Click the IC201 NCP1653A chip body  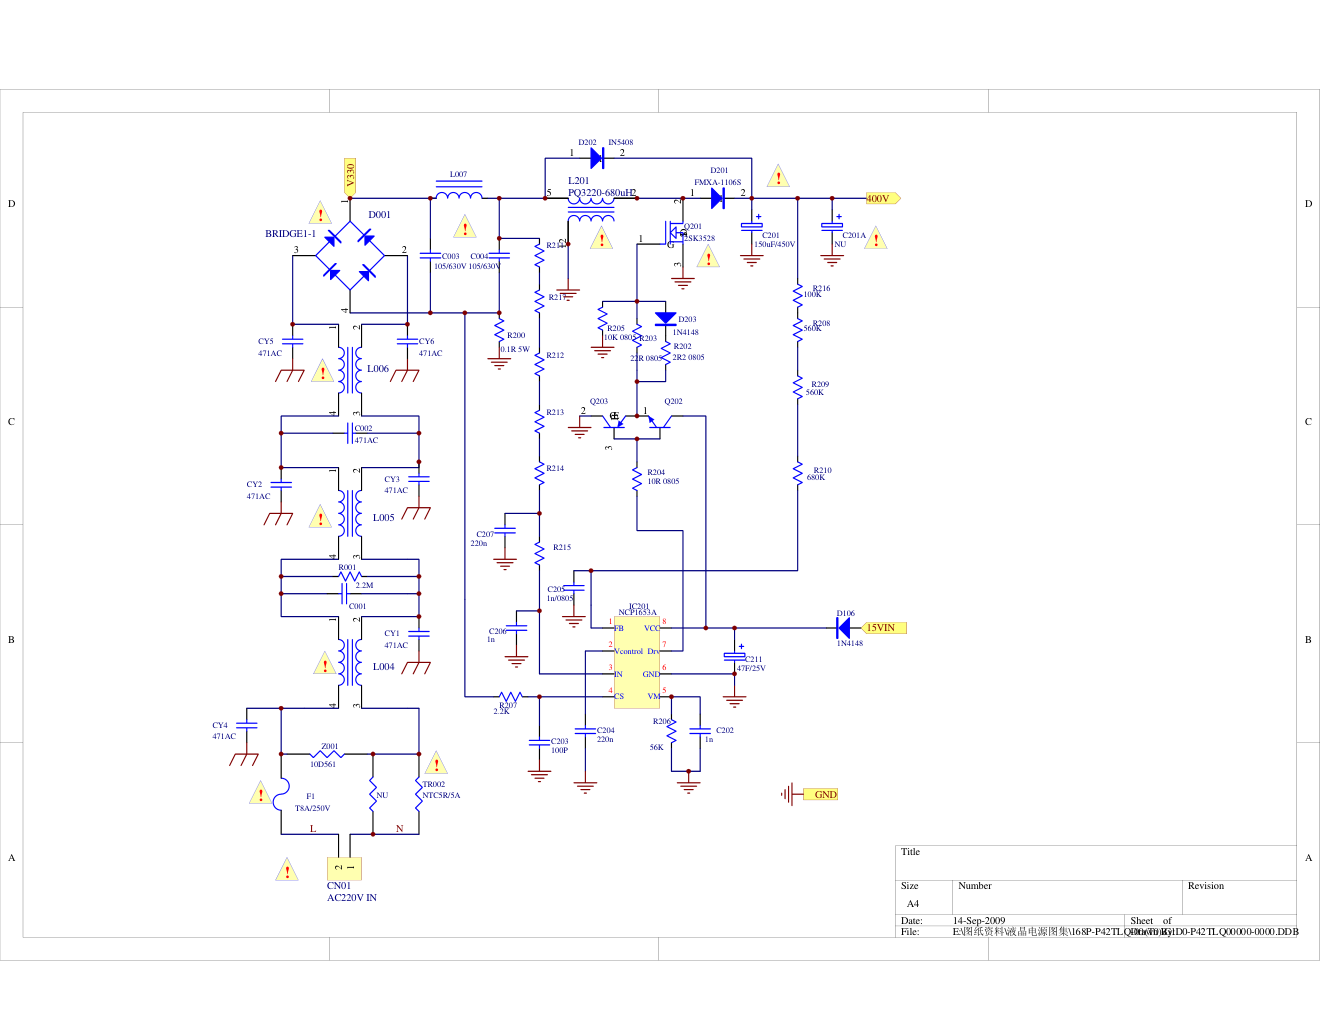(x=636, y=662)
